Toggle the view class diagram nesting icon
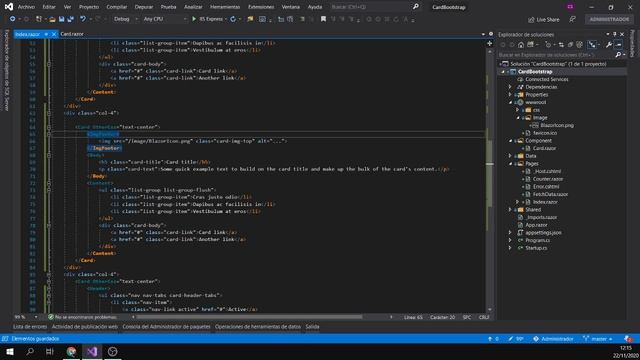 [x=592, y=44]
